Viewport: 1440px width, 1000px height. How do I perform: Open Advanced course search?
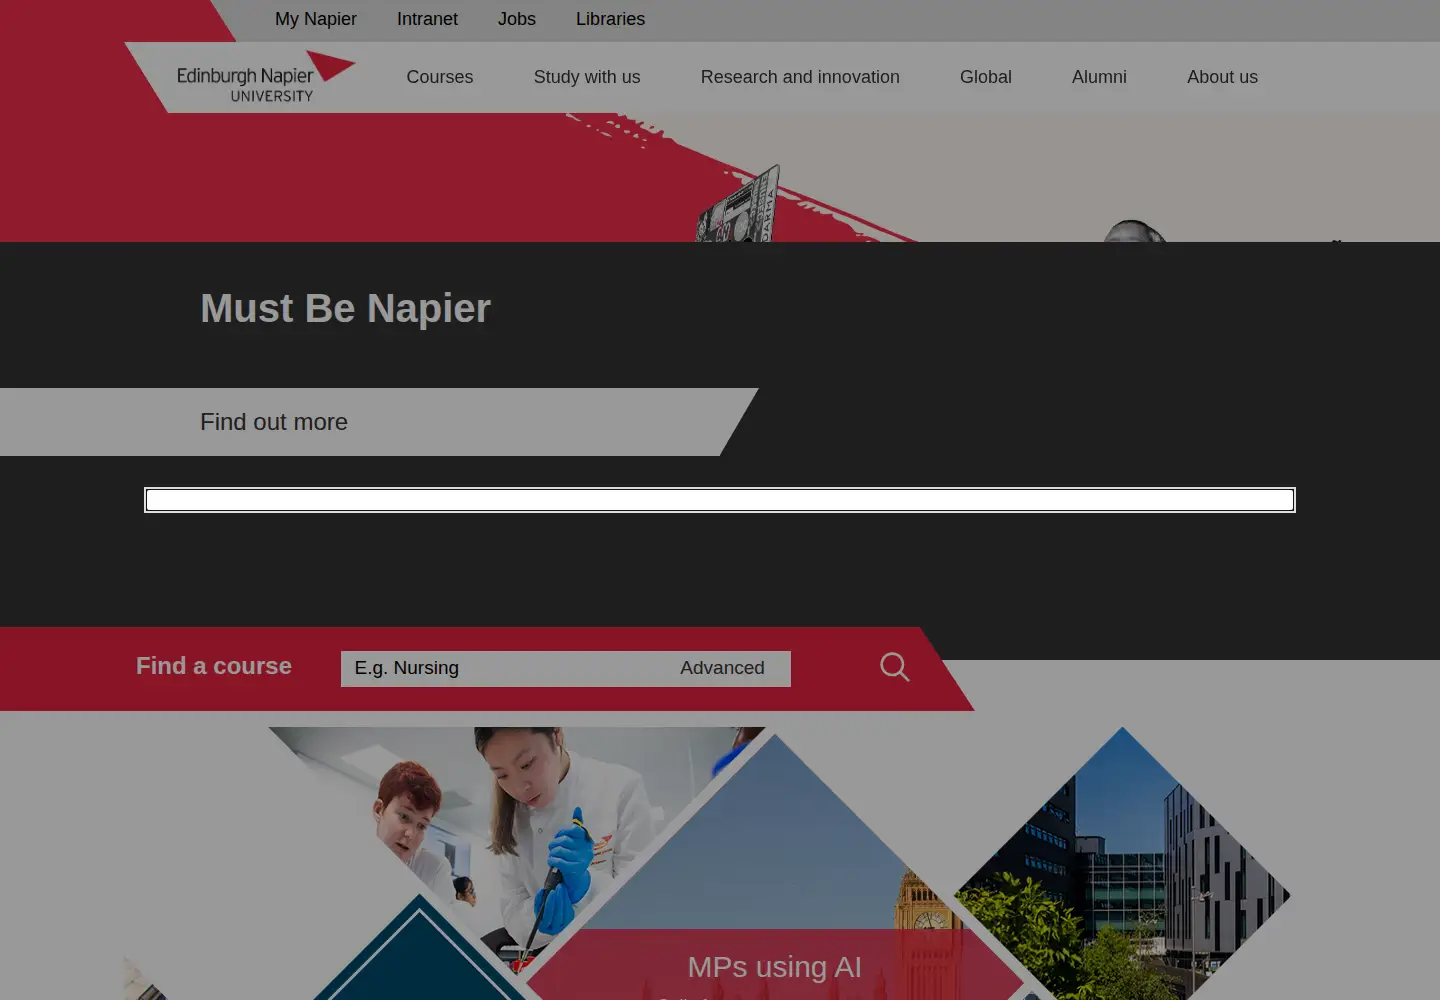[x=722, y=668]
